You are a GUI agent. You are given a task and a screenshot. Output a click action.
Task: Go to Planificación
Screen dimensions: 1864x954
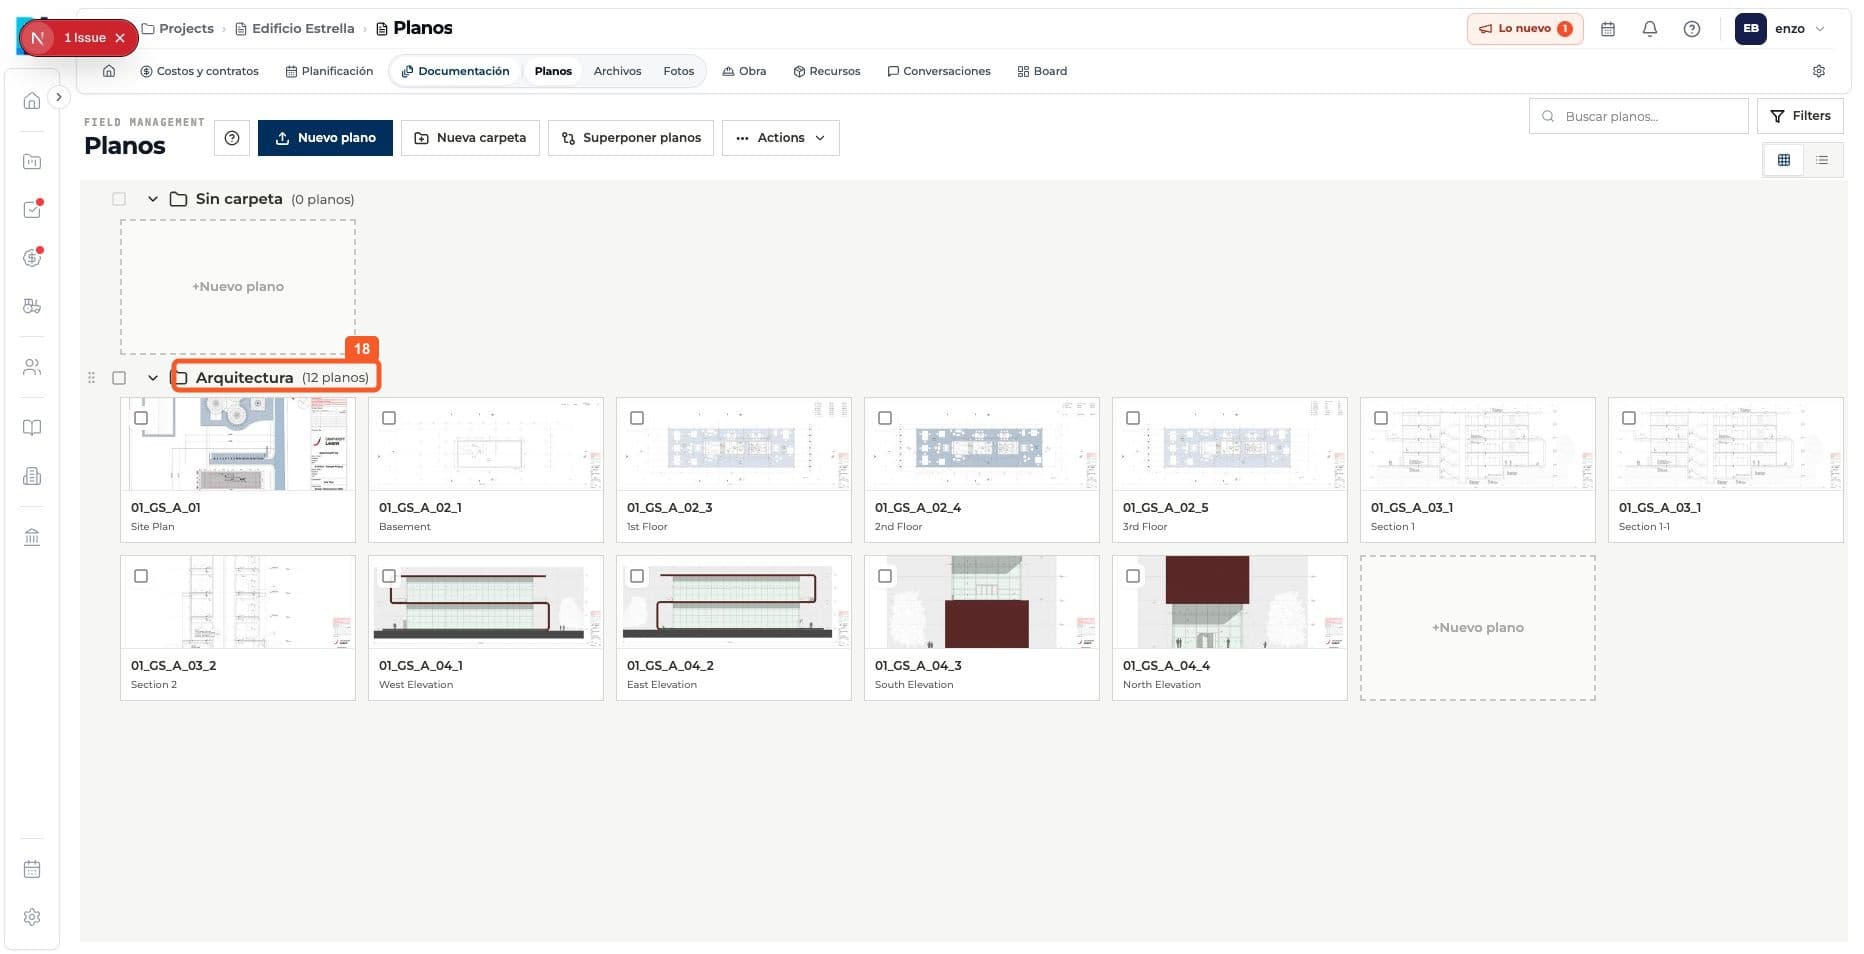point(329,71)
